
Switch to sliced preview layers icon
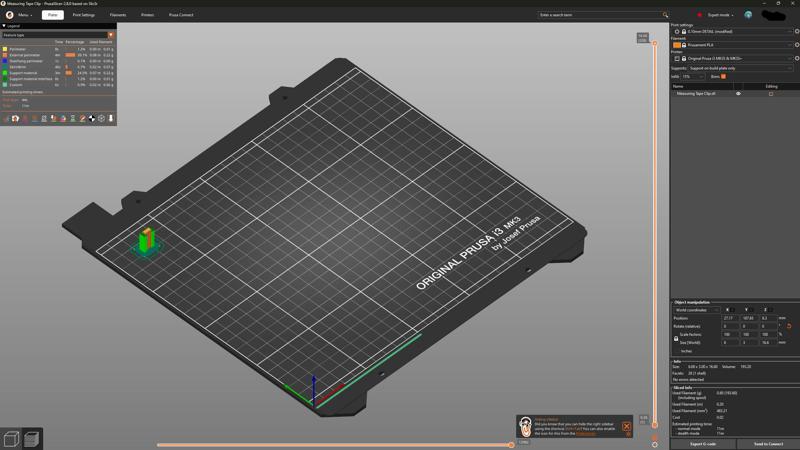pos(32,439)
